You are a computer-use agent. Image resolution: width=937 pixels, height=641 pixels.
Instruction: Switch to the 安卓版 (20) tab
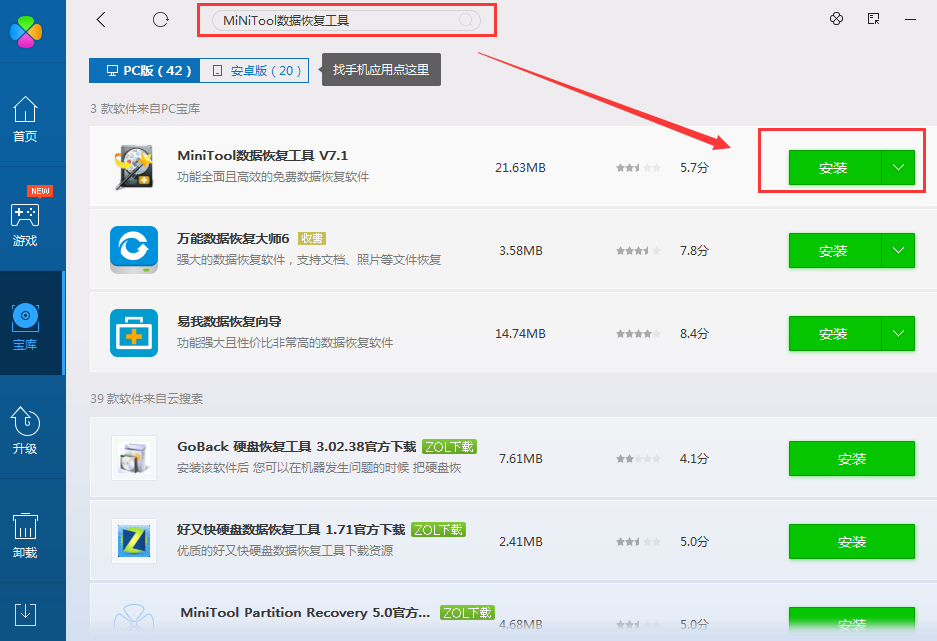coord(255,70)
